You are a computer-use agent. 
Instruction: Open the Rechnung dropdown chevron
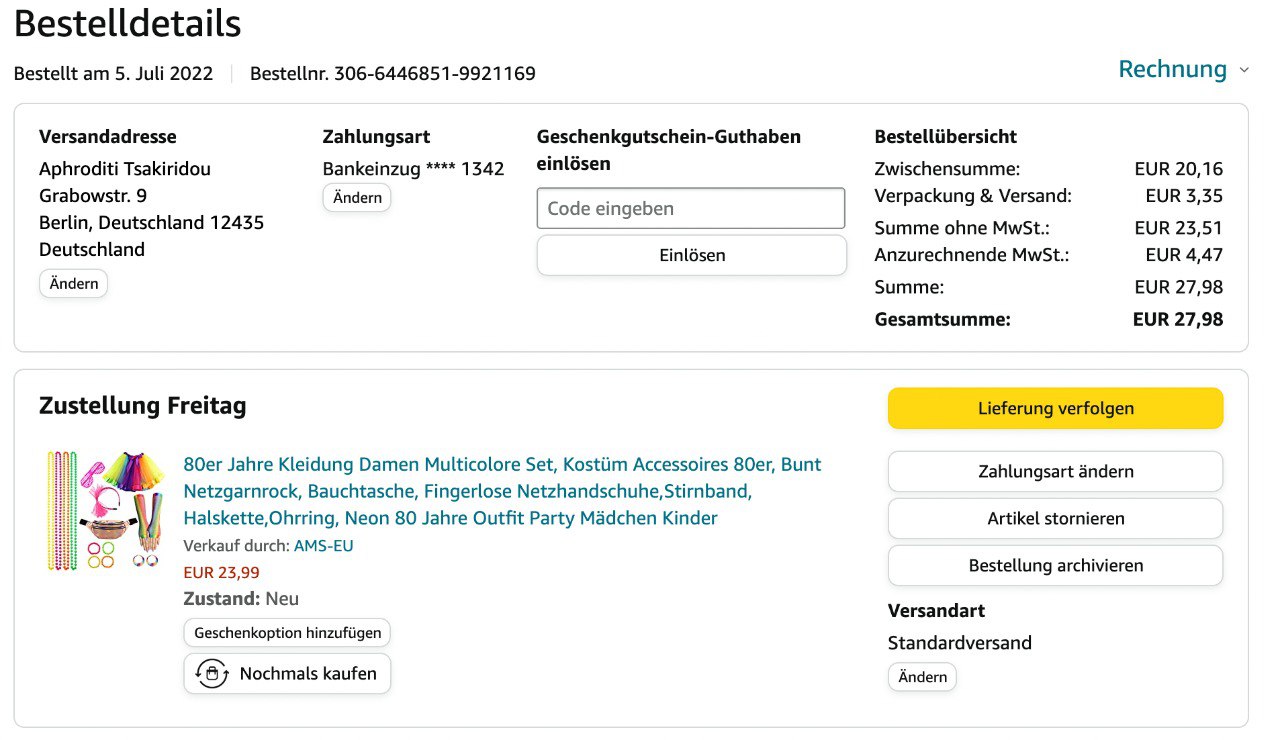(x=1244, y=70)
